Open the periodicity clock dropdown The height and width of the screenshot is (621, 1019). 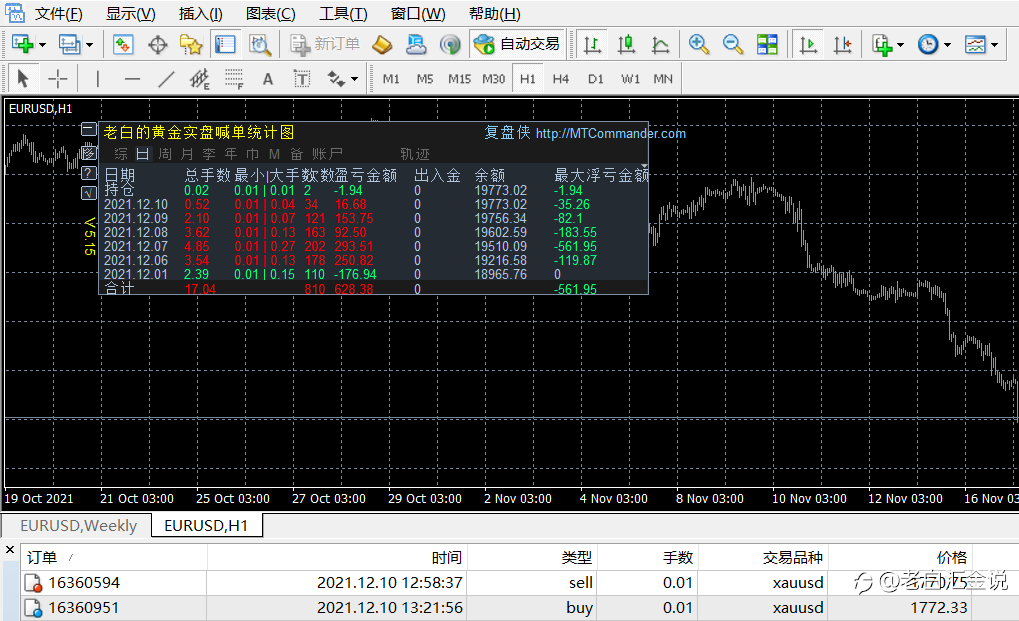946,44
